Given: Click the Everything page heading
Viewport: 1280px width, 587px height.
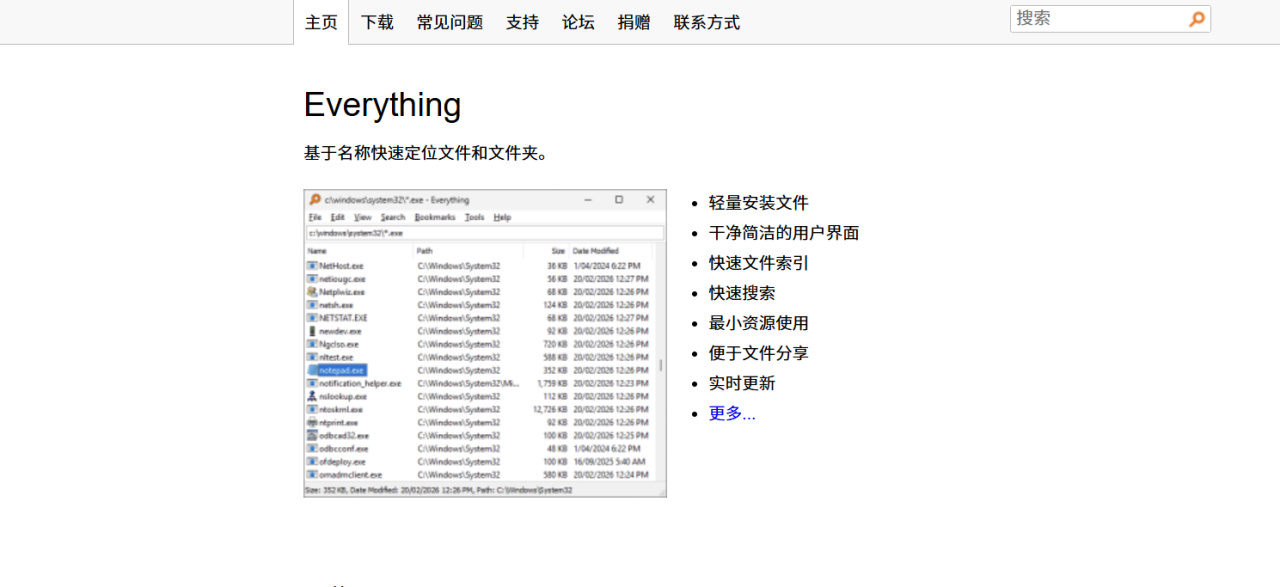Looking at the screenshot, I should 382,105.
